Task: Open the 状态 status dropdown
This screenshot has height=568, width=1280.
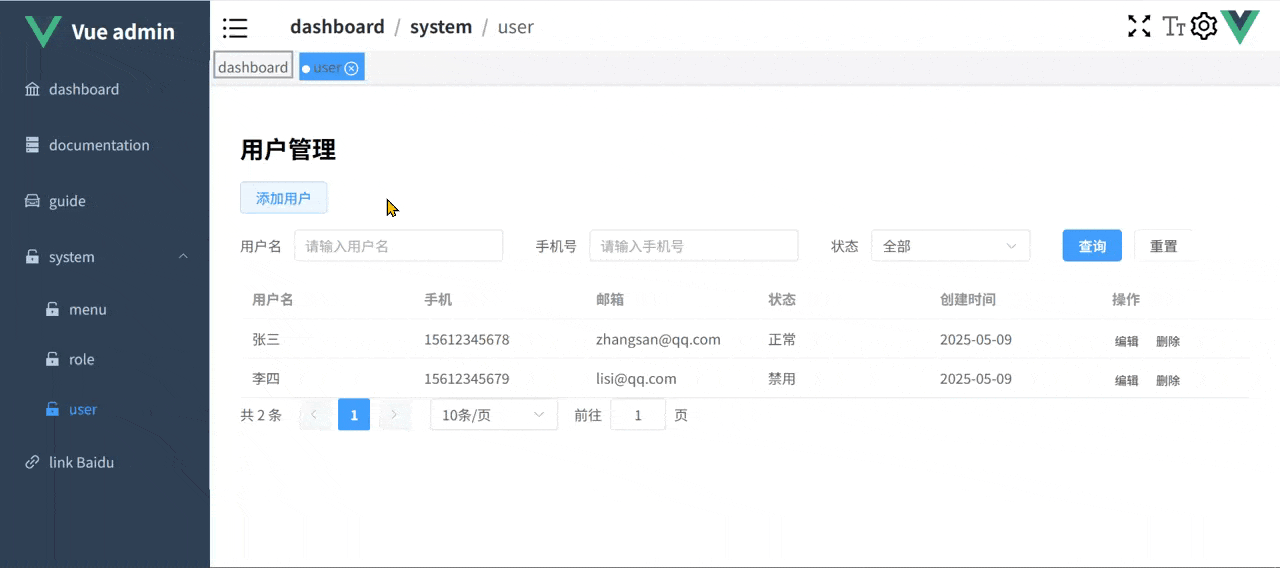Action: click(950, 246)
